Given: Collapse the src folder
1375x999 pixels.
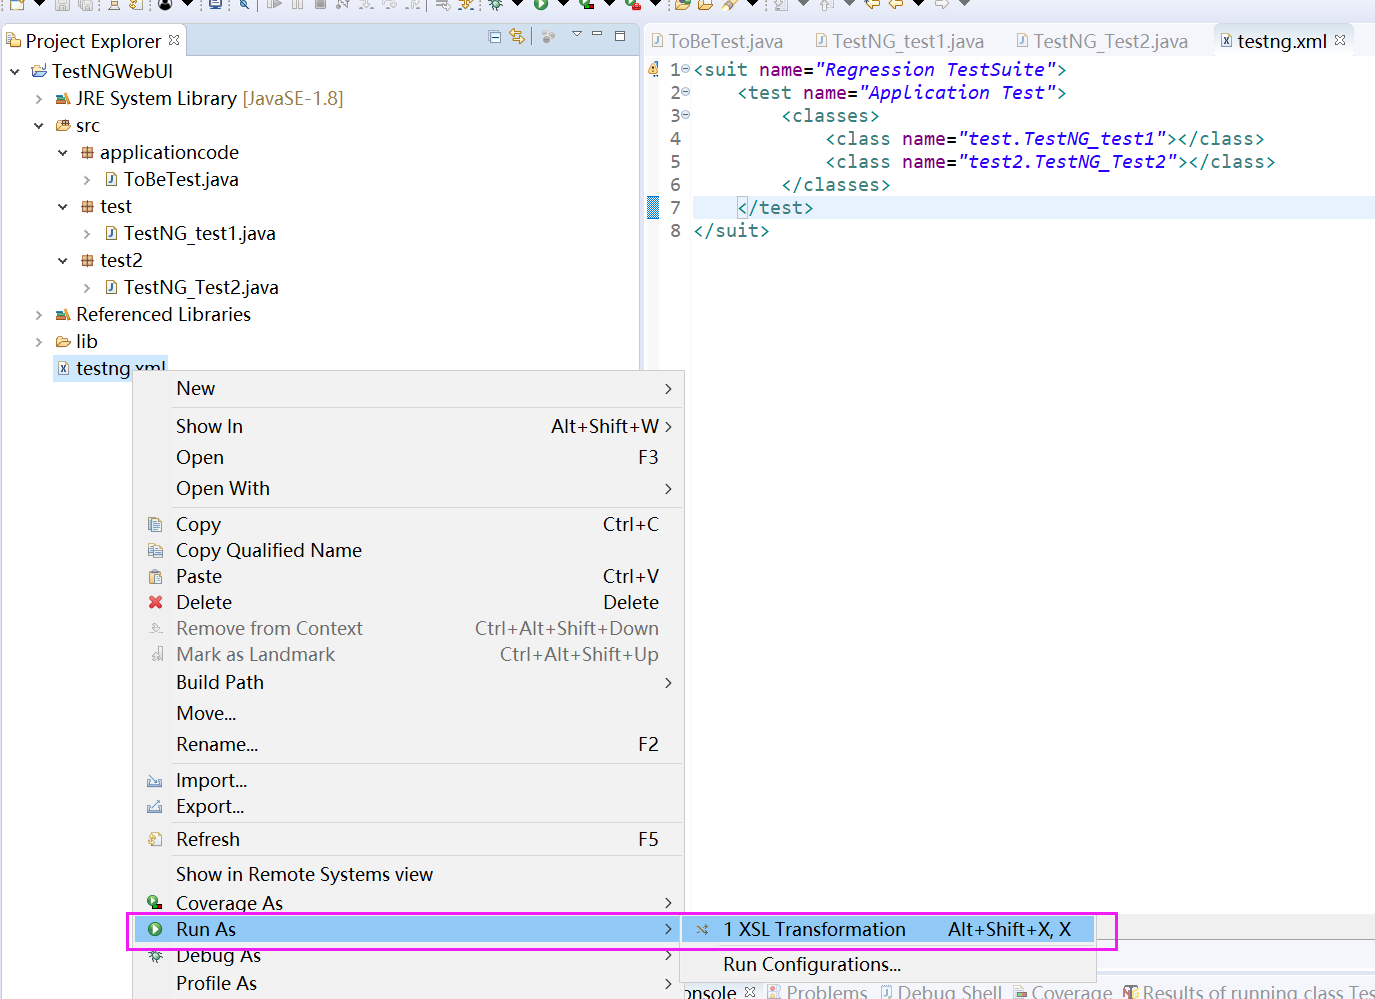Looking at the screenshot, I should click(x=39, y=126).
